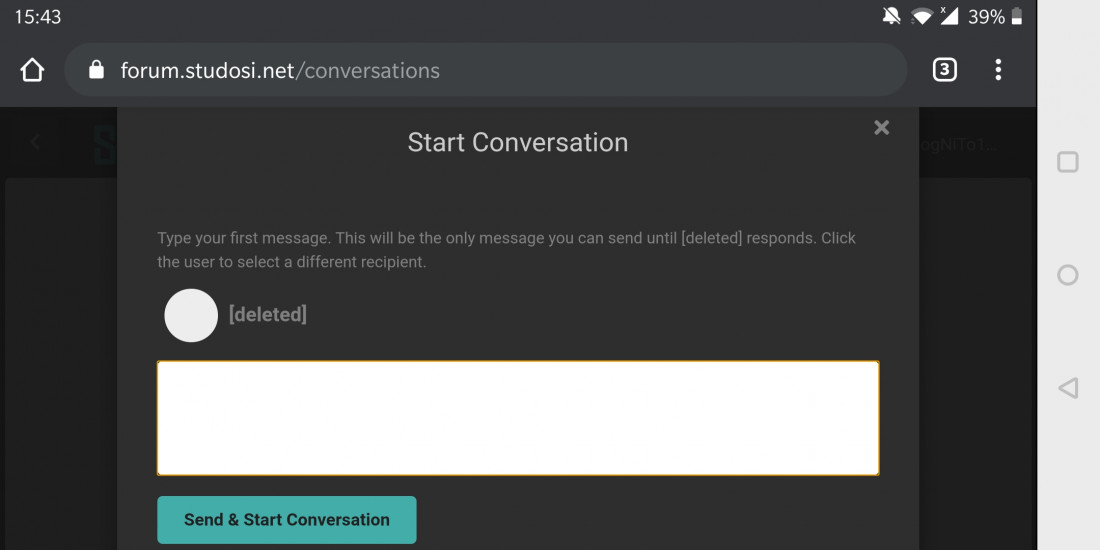This screenshot has height=550, width=1100.
Task: Tap the Android recents square button
Action: coord(1068,162)
